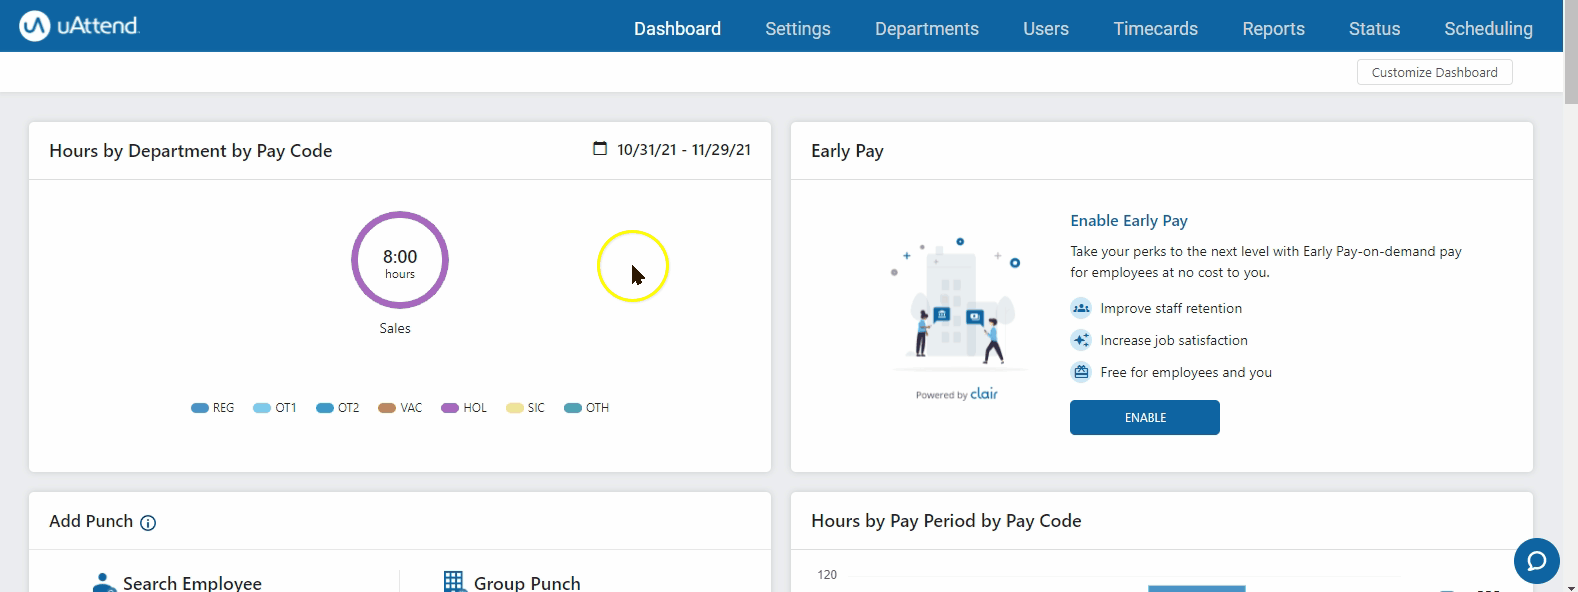Click the uAttend logo
Viewport: 1578px width, 592px height.
coord(80,27)
